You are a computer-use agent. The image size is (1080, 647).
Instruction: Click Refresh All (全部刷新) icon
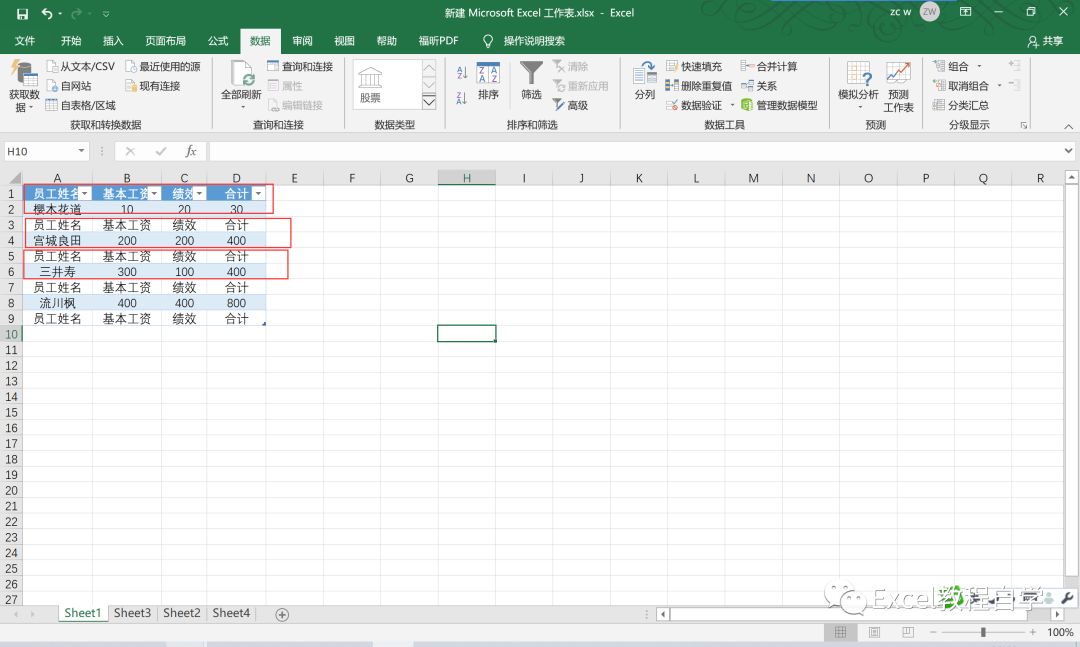pyautogui.click(x=241, y=75)
